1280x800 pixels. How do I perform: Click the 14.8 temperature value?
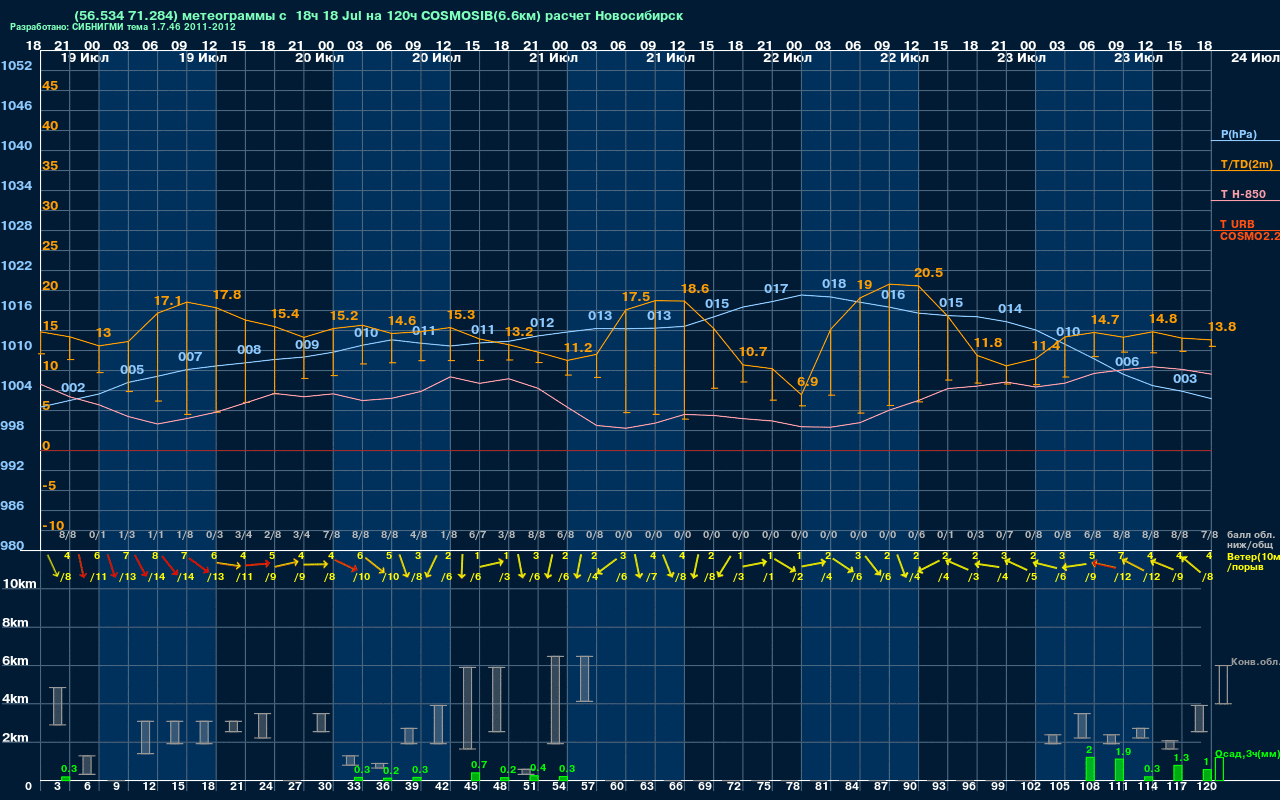pyautogui.click(x=1163, y=318)
